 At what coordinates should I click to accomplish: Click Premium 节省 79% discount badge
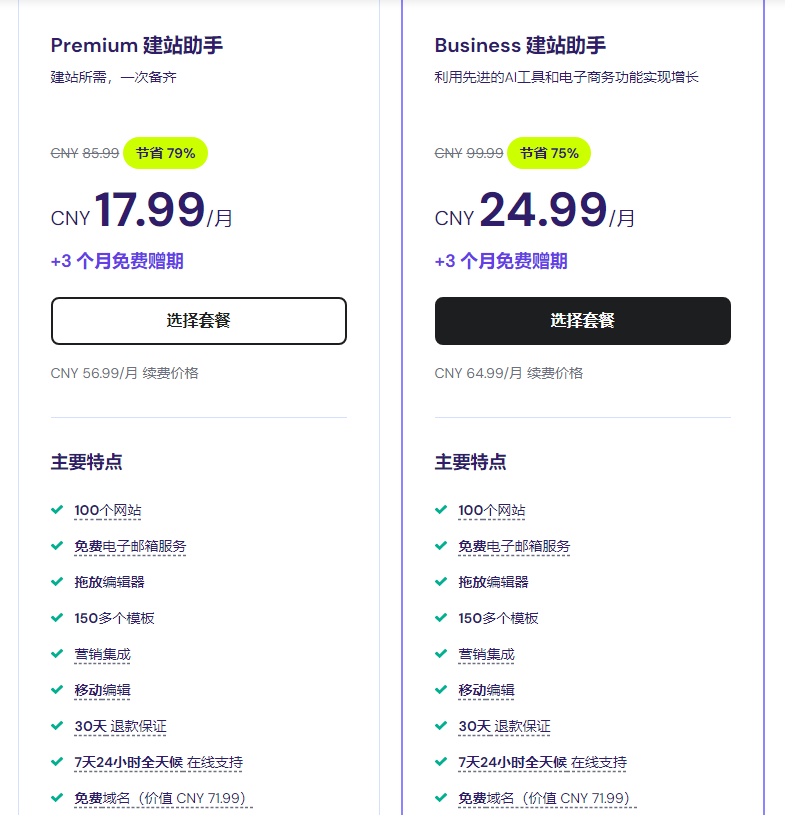(x=165, y=153)
